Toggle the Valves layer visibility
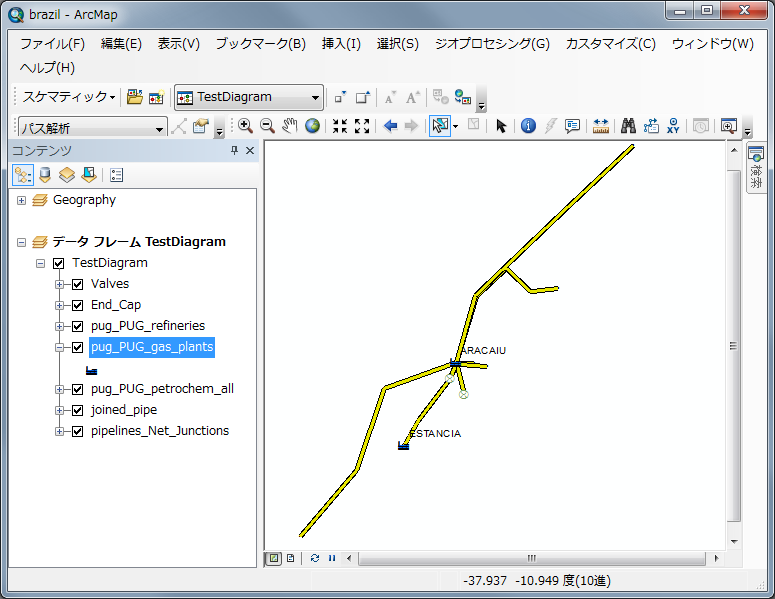Image resolution: width=775 pixels, height=599 pixels. pos(77,284)
